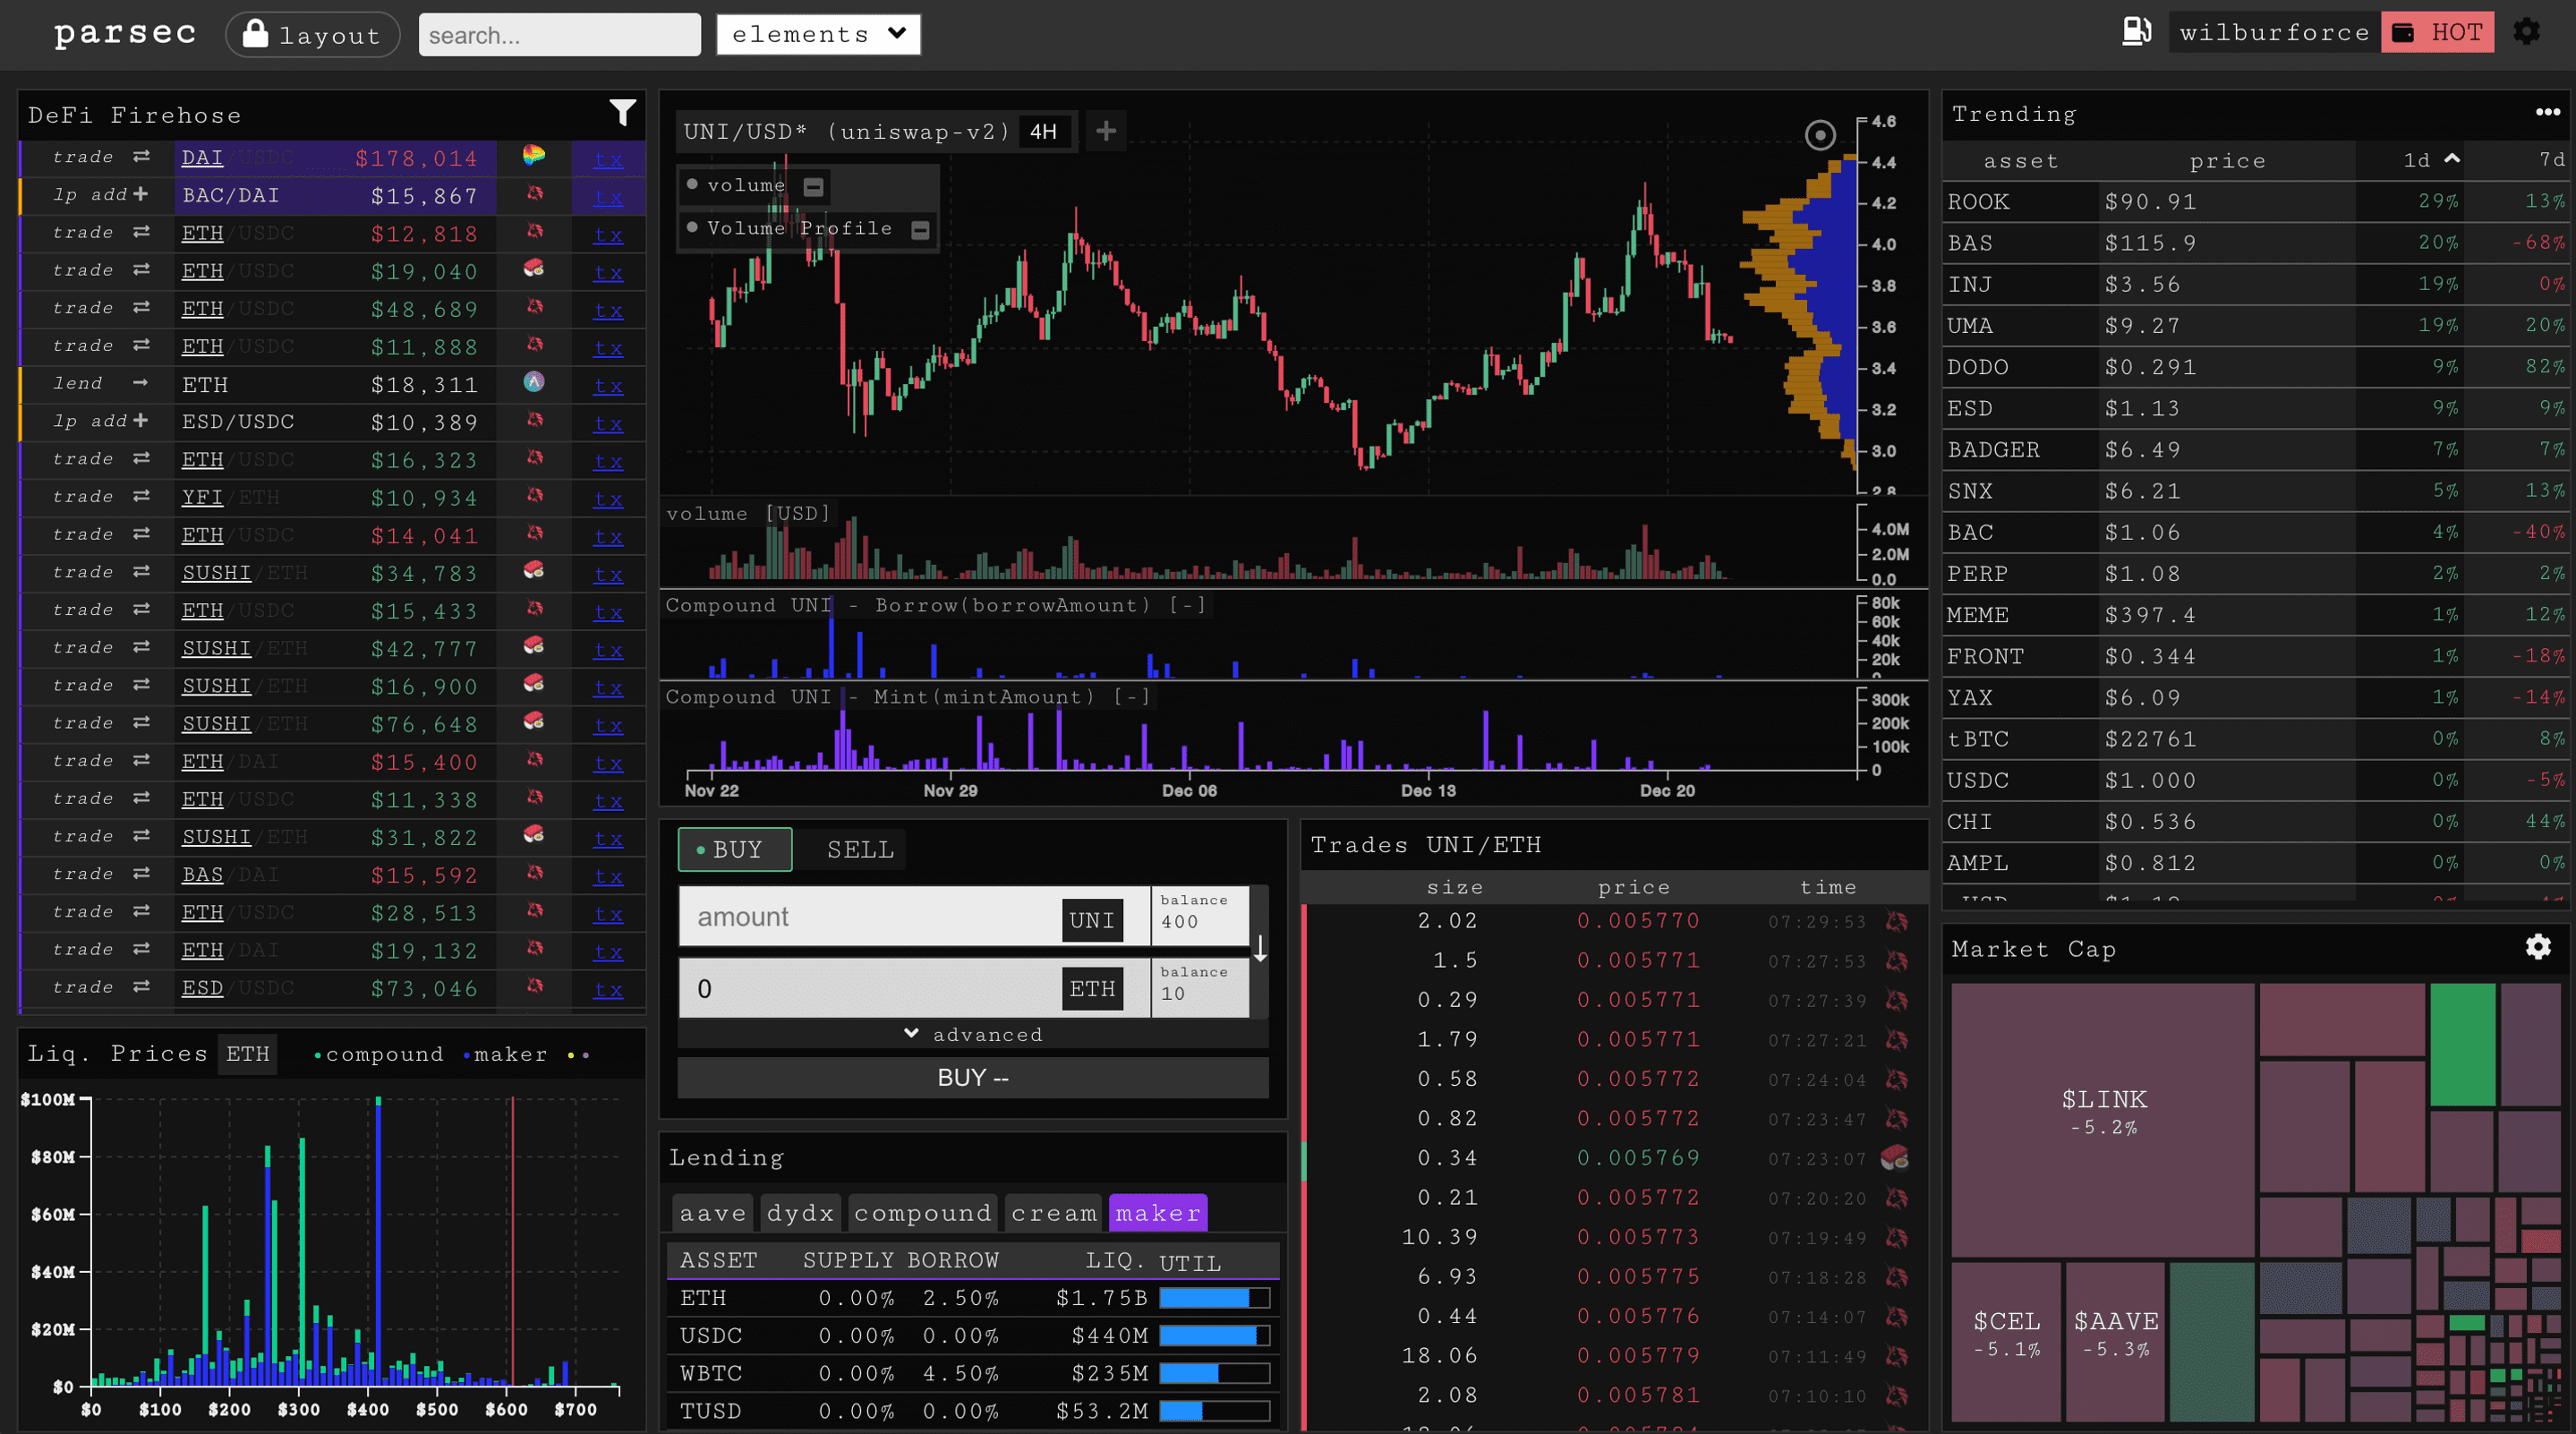Click uniswap icon on ESD/USDC $10,389 row
The width and height of the screenshot is (2576, 1434).
535,419
